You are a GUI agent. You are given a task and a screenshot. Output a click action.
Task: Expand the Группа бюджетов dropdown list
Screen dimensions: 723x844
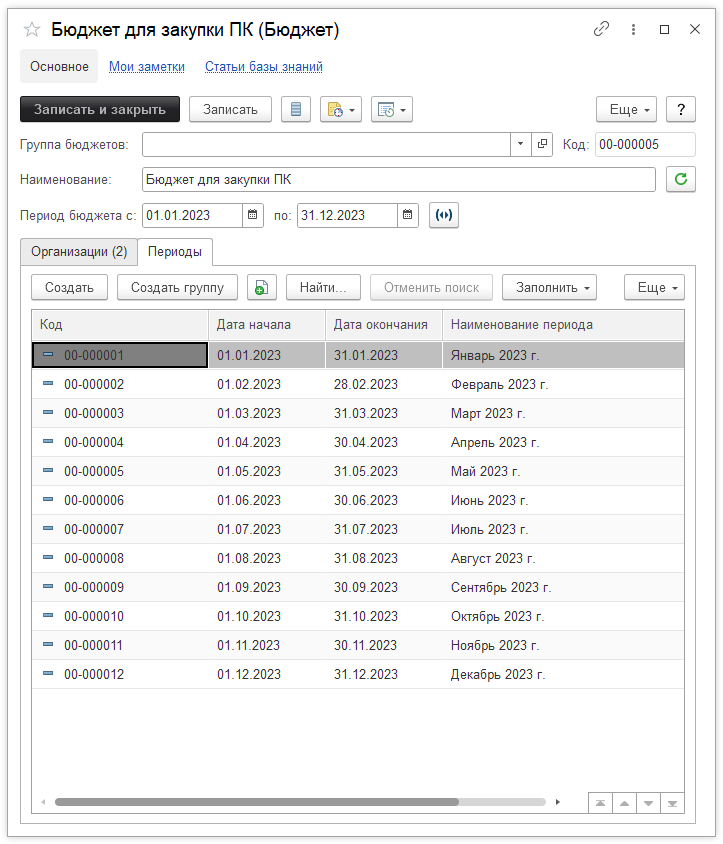520,145
